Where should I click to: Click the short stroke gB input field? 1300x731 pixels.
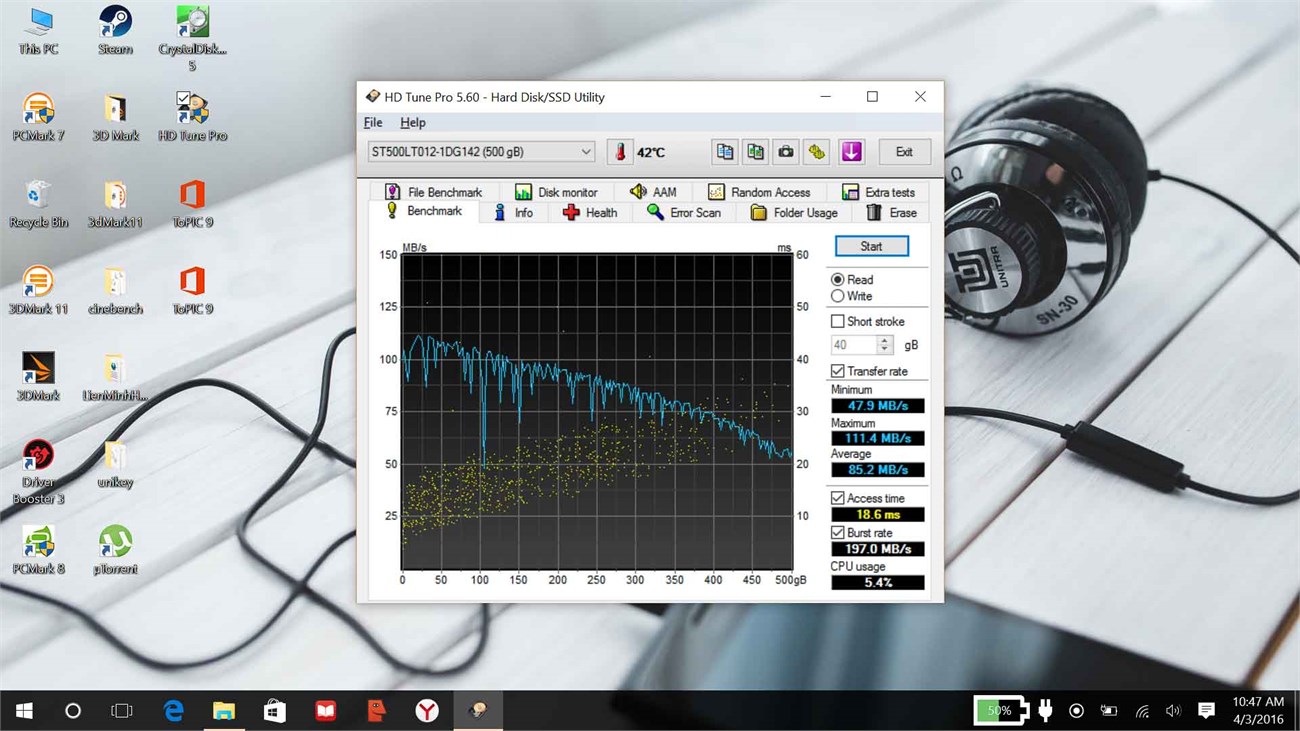point(852,345)
